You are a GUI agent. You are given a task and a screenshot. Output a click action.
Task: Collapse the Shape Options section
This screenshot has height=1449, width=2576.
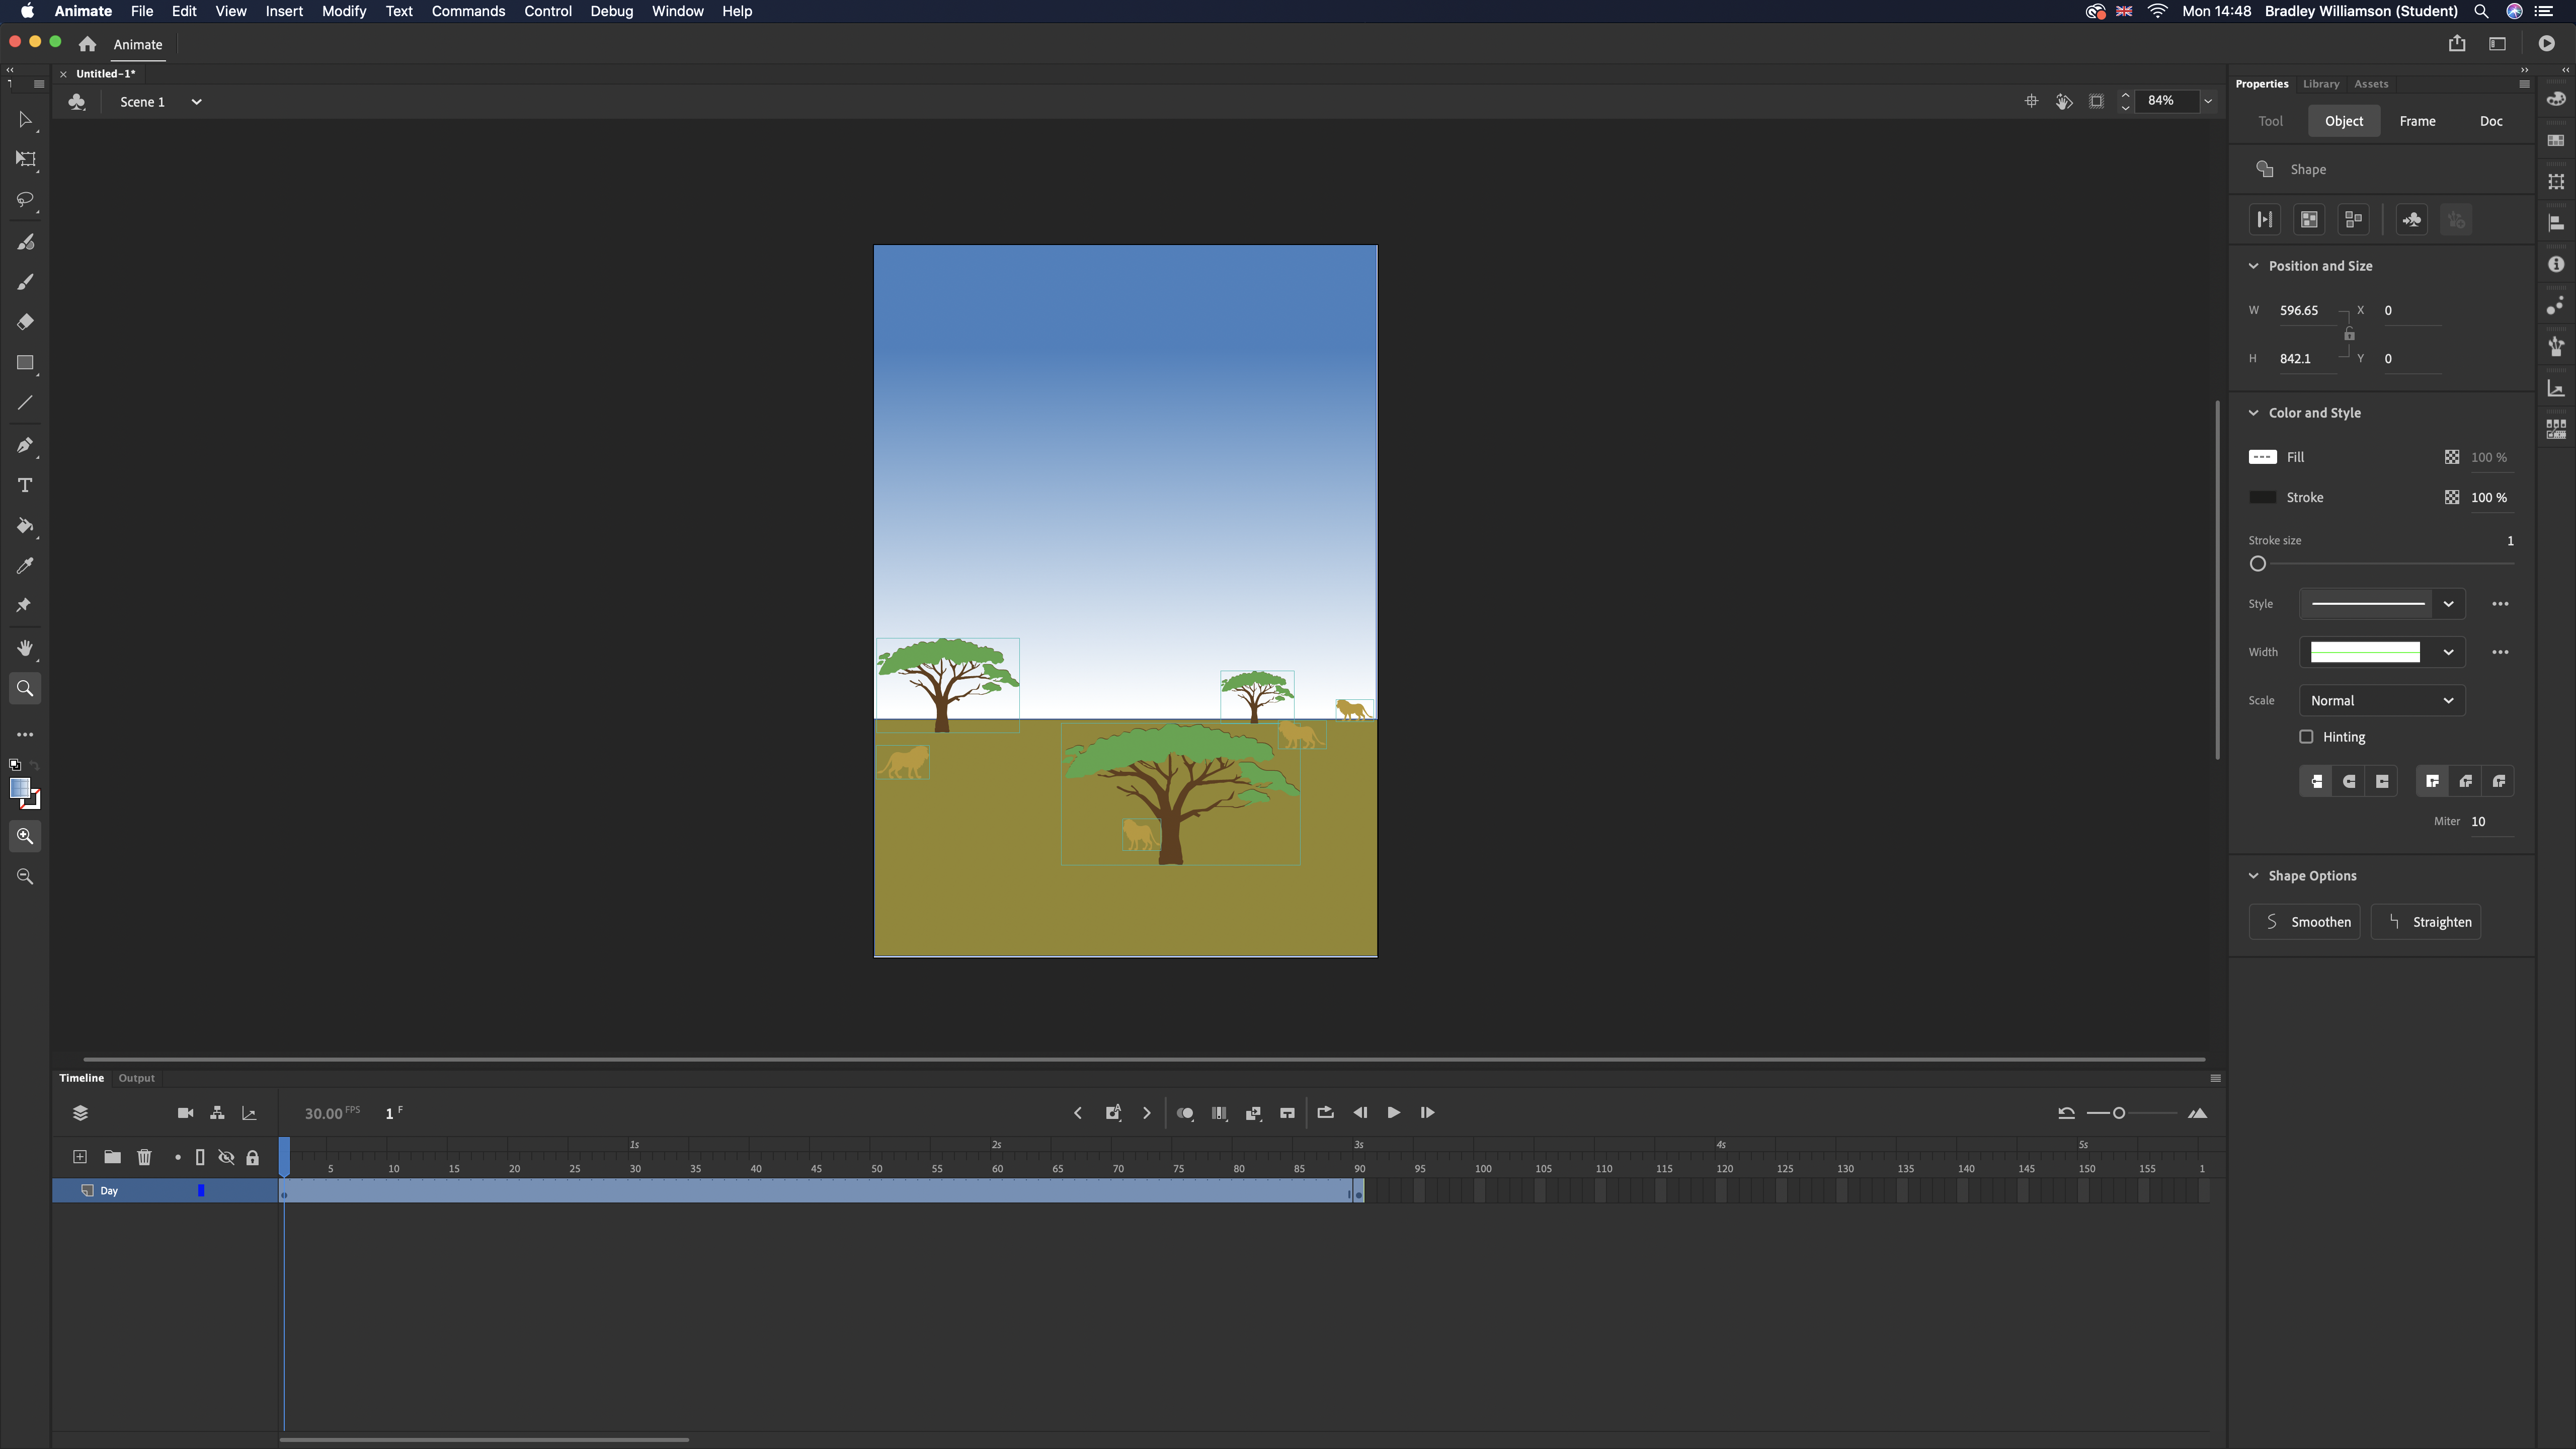2253,876
